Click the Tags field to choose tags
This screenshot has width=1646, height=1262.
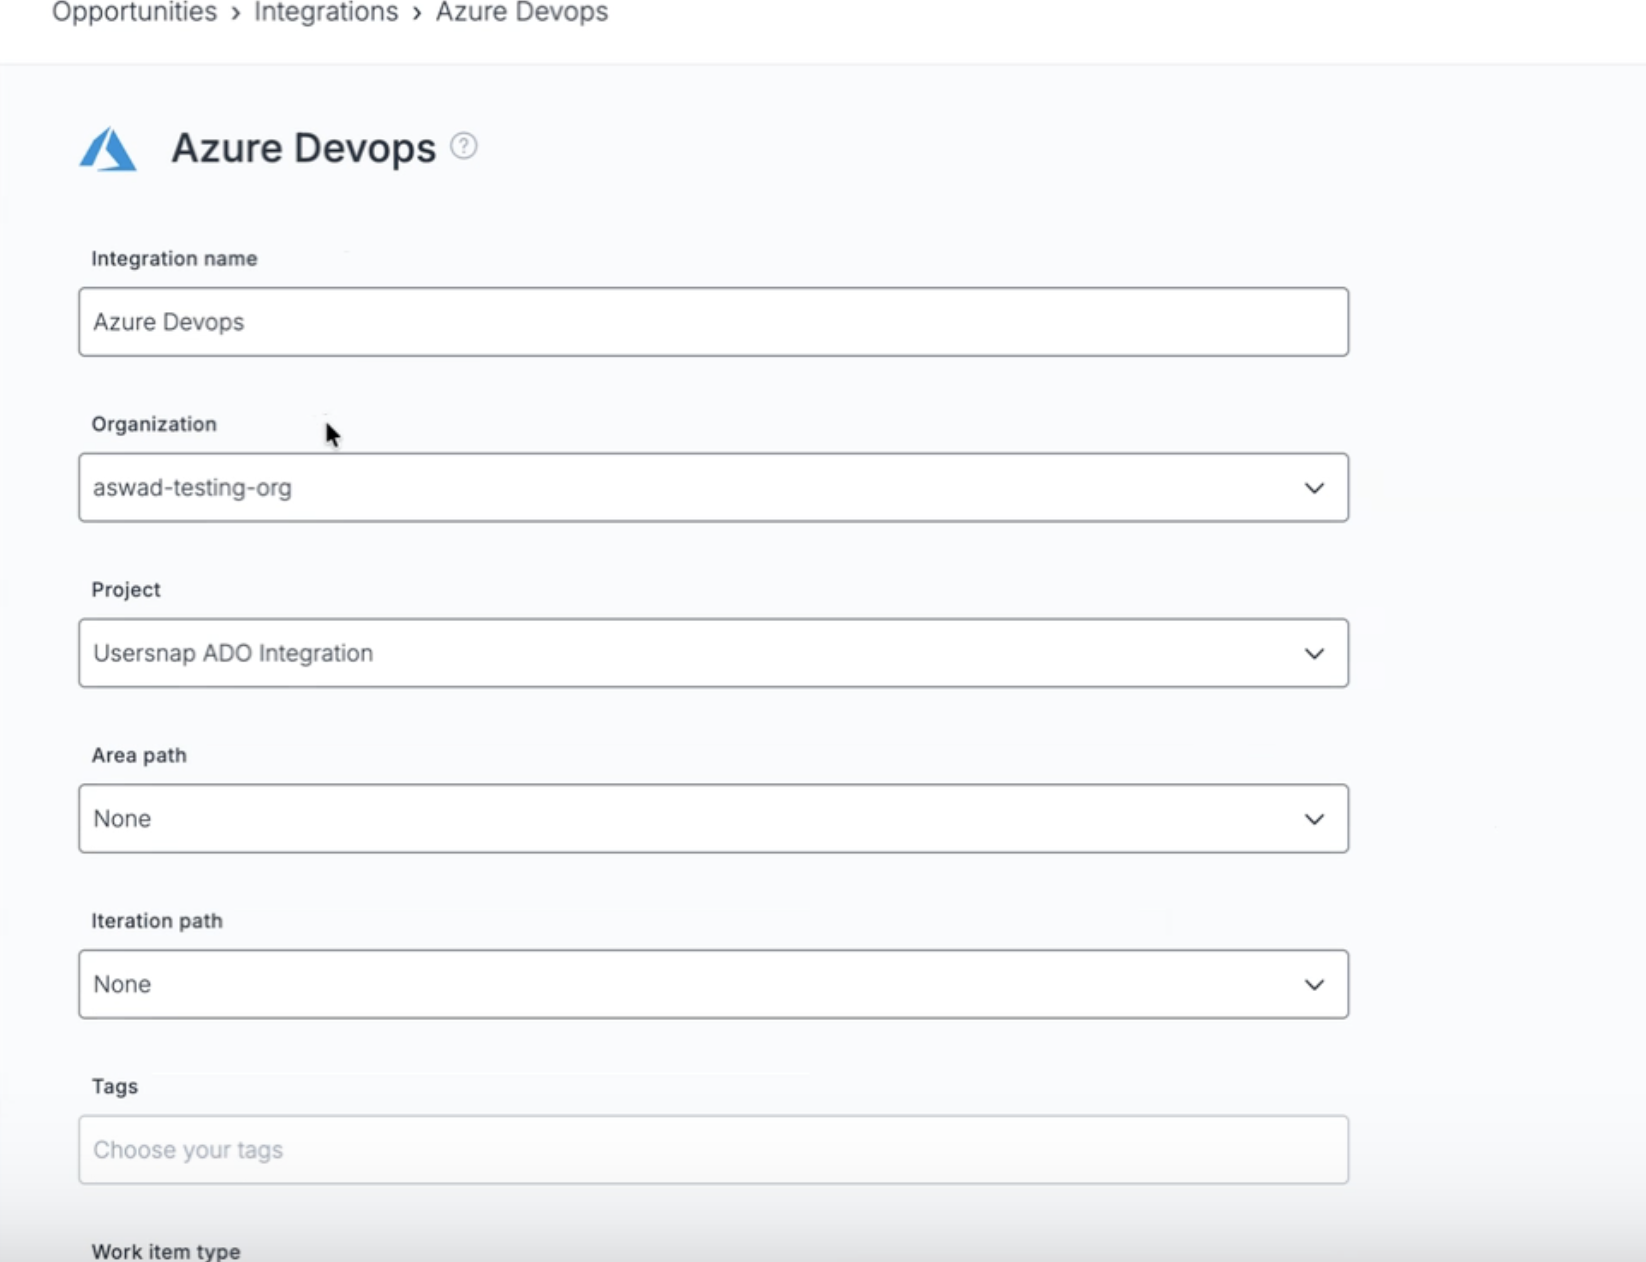tap(713, 1150)
